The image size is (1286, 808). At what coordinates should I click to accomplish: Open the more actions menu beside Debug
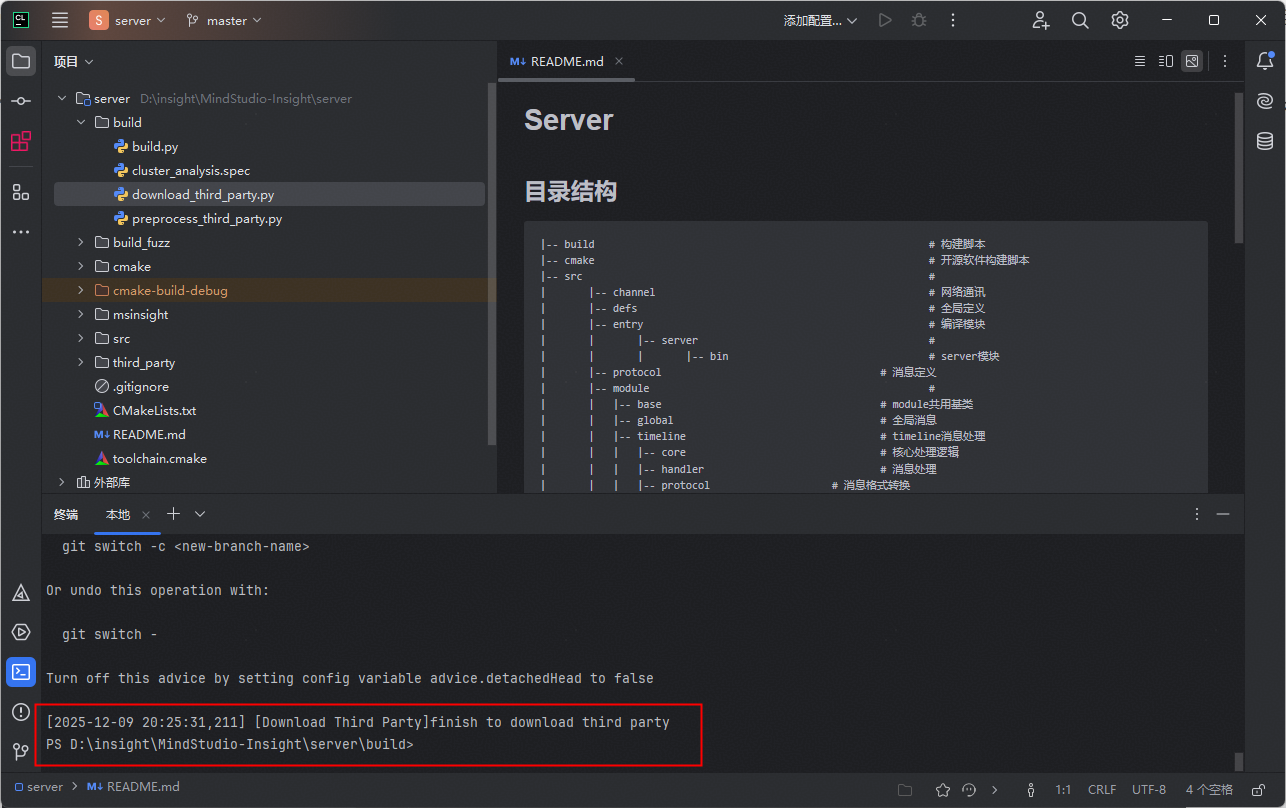pos(953,20)
